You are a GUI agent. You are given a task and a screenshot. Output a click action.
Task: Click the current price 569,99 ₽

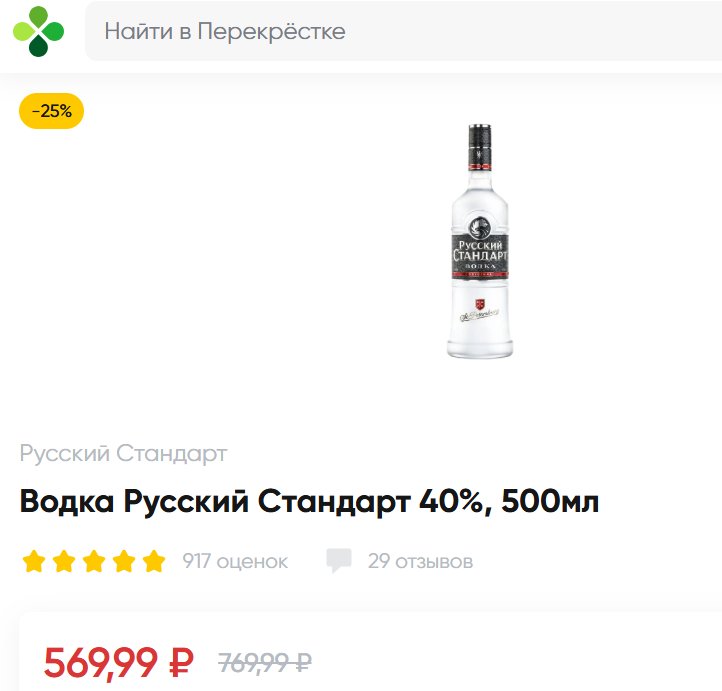pyautogui.click(x=118, y=662)
